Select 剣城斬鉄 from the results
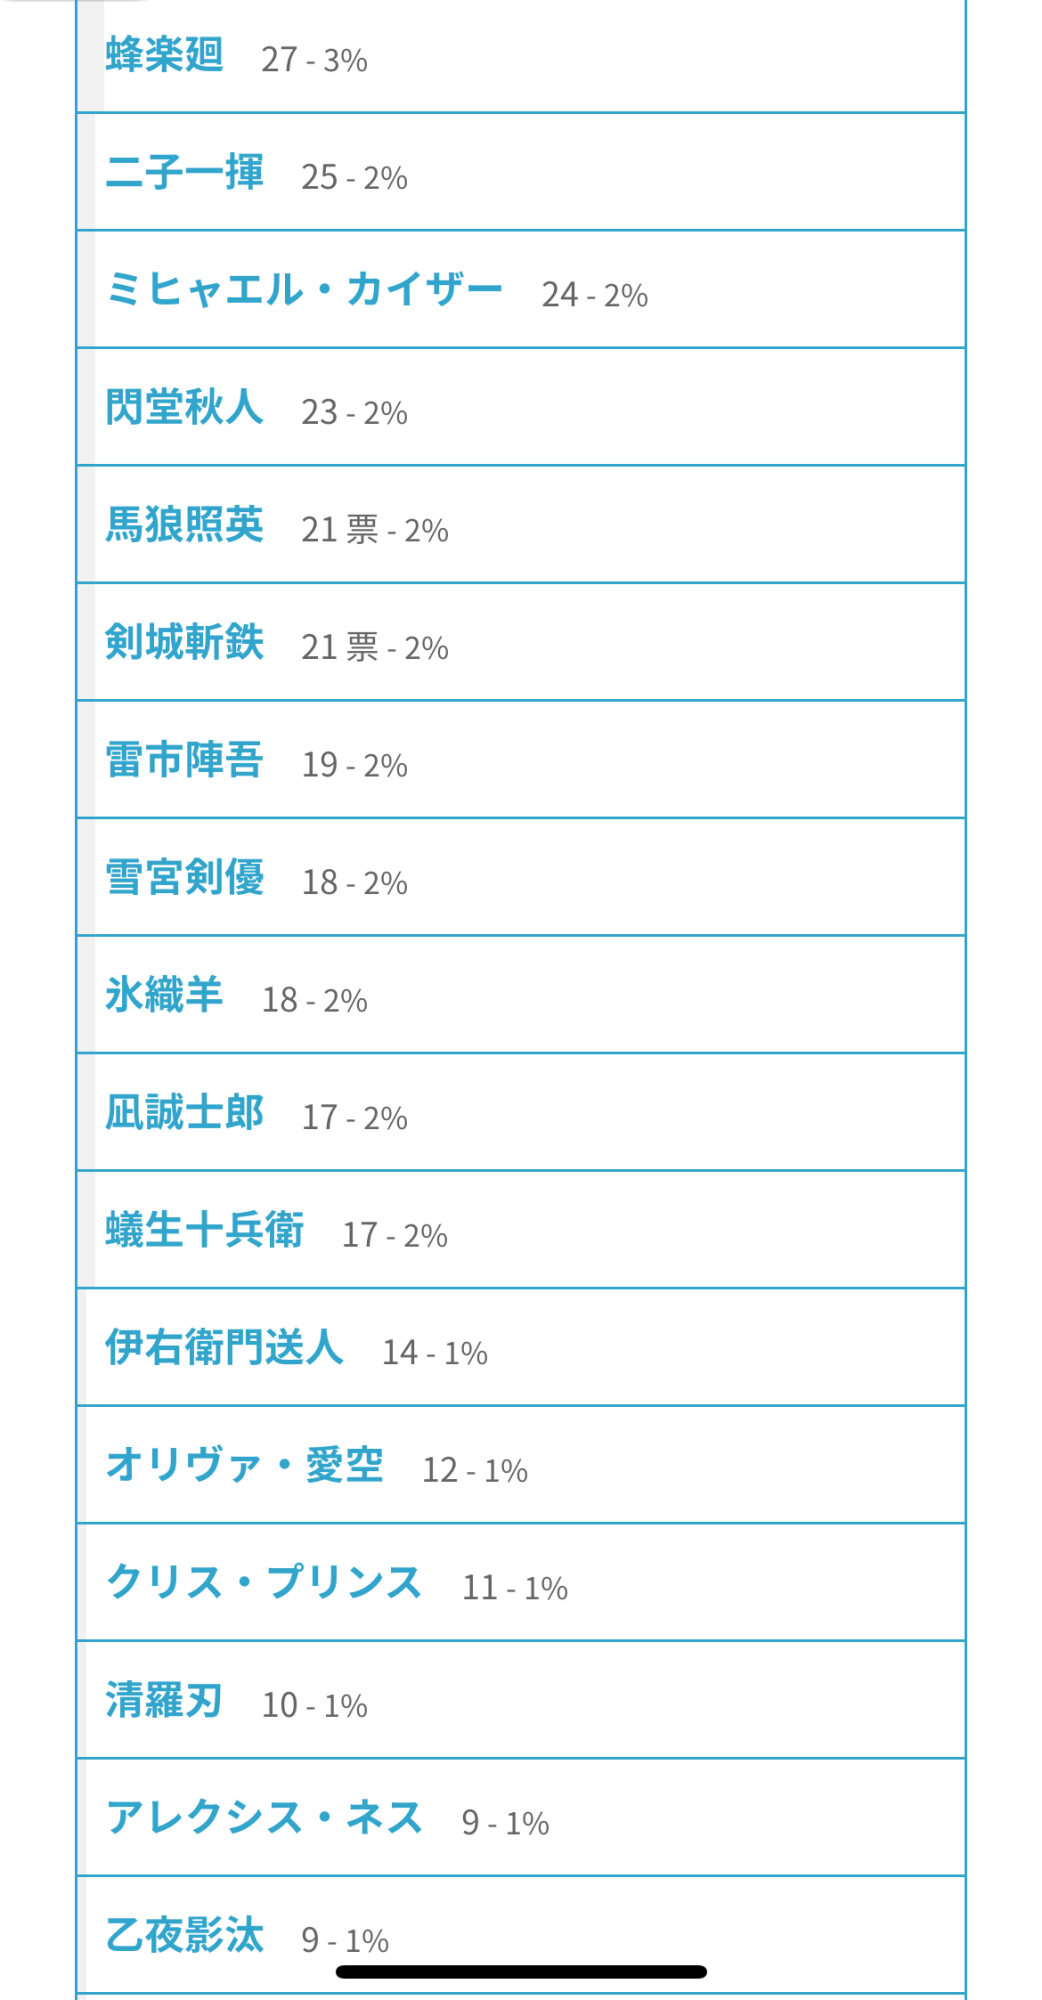The width and height of the screenshot is (1042, 2000). click(x=184, y=642)
